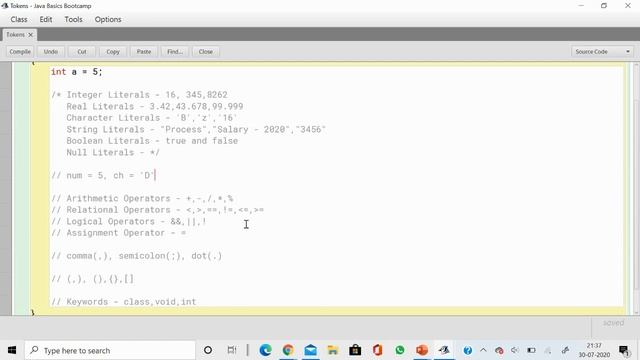
Task: Open the Source Code view dropdown
Action: point(602,51)
